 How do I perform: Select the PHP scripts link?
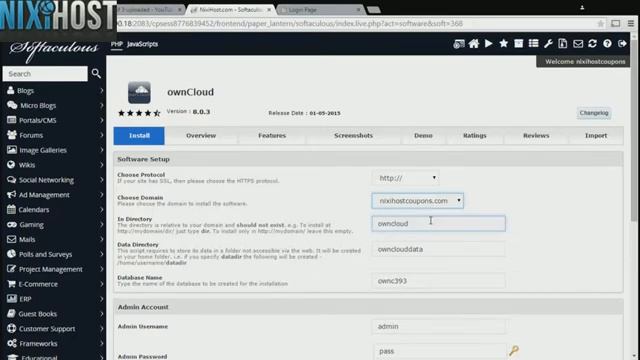click(x=116, y=44)
